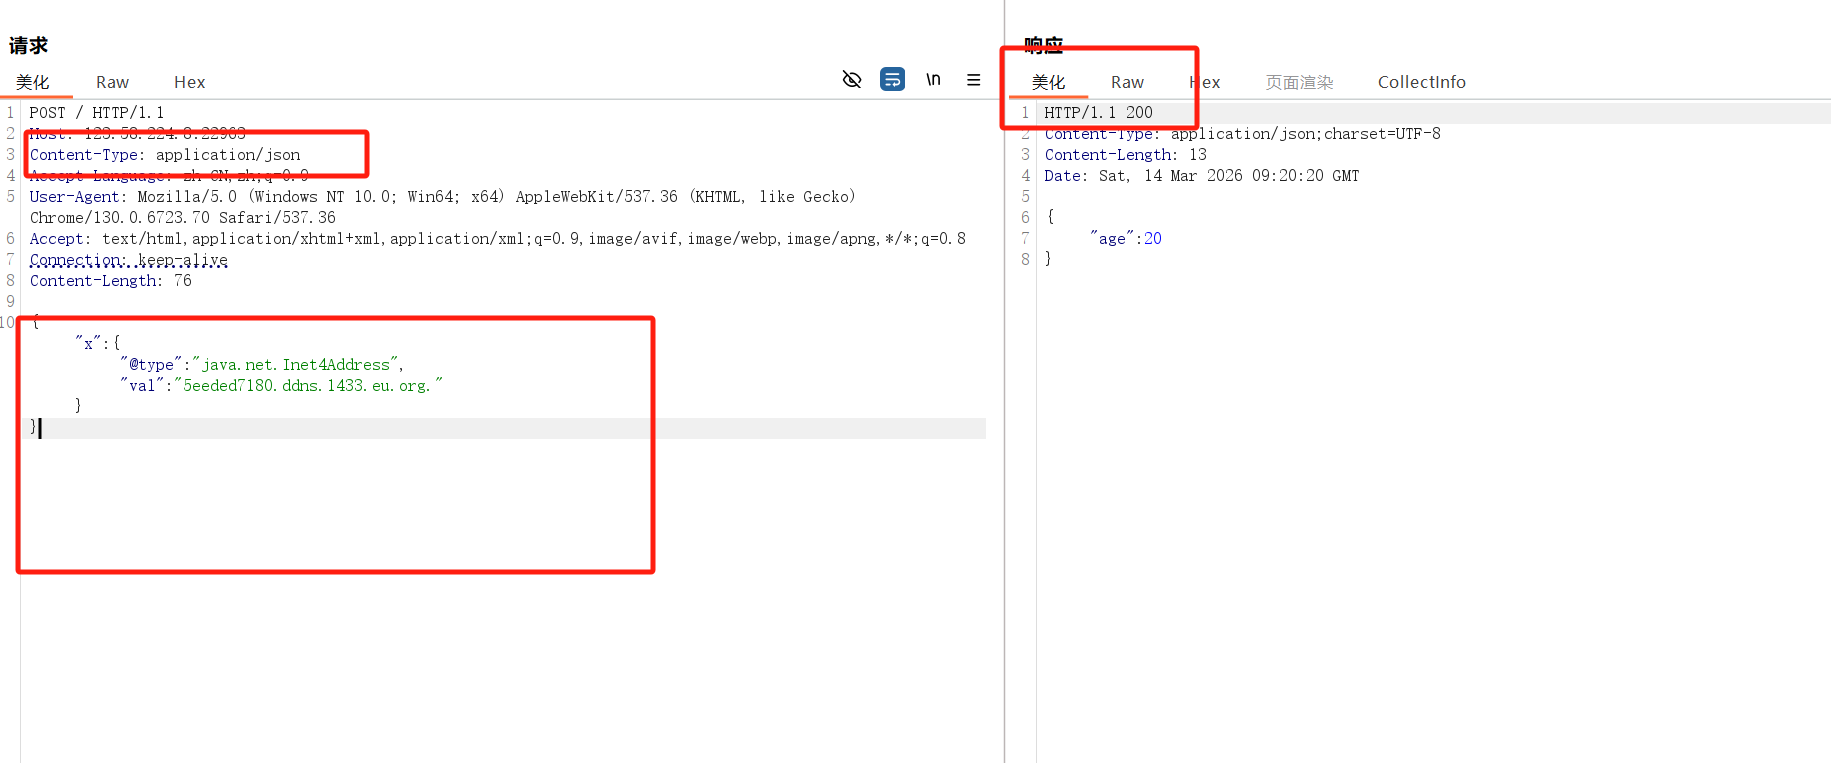Toggle the hide-content eye icon in request
This screenshot has width=1831, height=763.
pyautogui.click(x=852, y=80)
